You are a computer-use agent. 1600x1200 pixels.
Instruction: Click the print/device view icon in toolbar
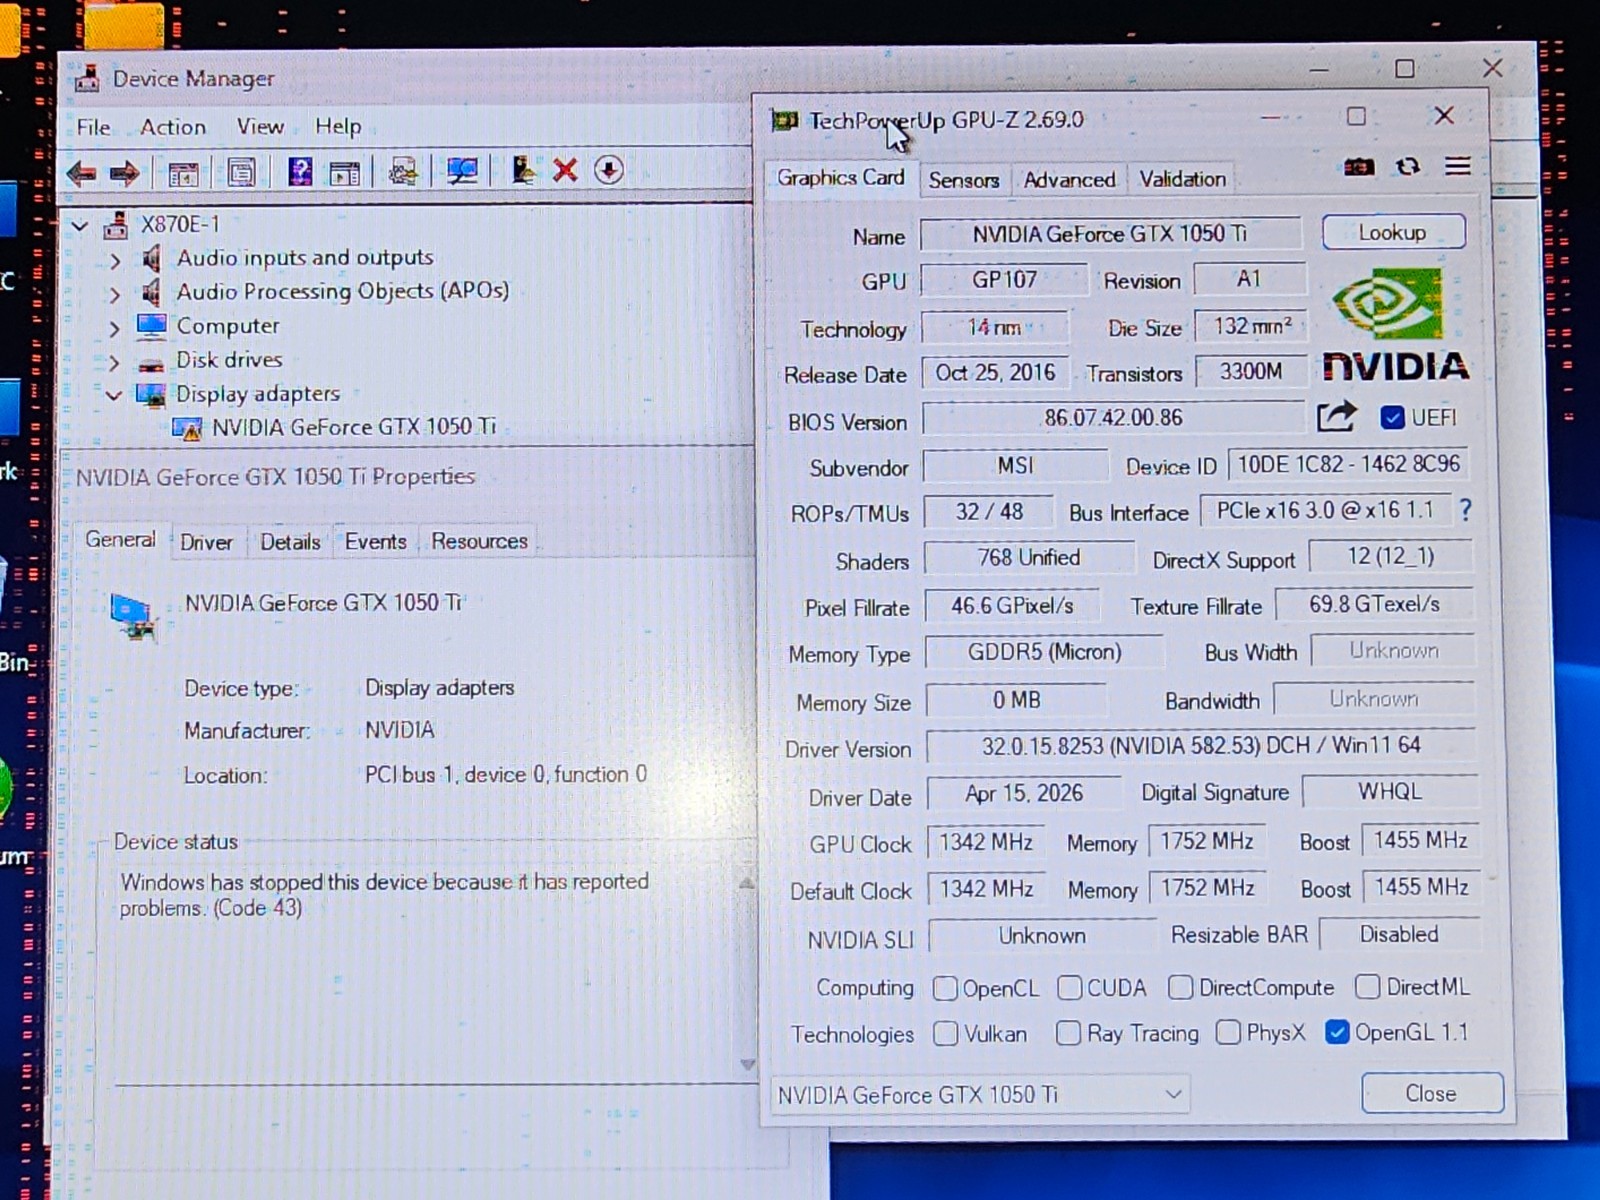(403, 172)
